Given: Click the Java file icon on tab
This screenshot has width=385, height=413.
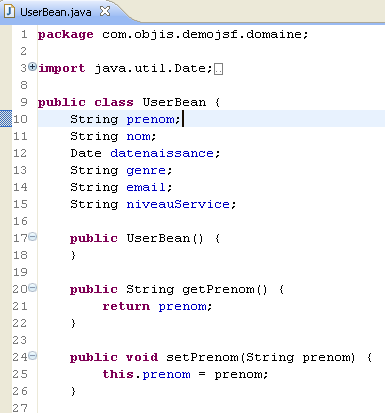Looking at the screenshot, I should click(x=9, y=12).
